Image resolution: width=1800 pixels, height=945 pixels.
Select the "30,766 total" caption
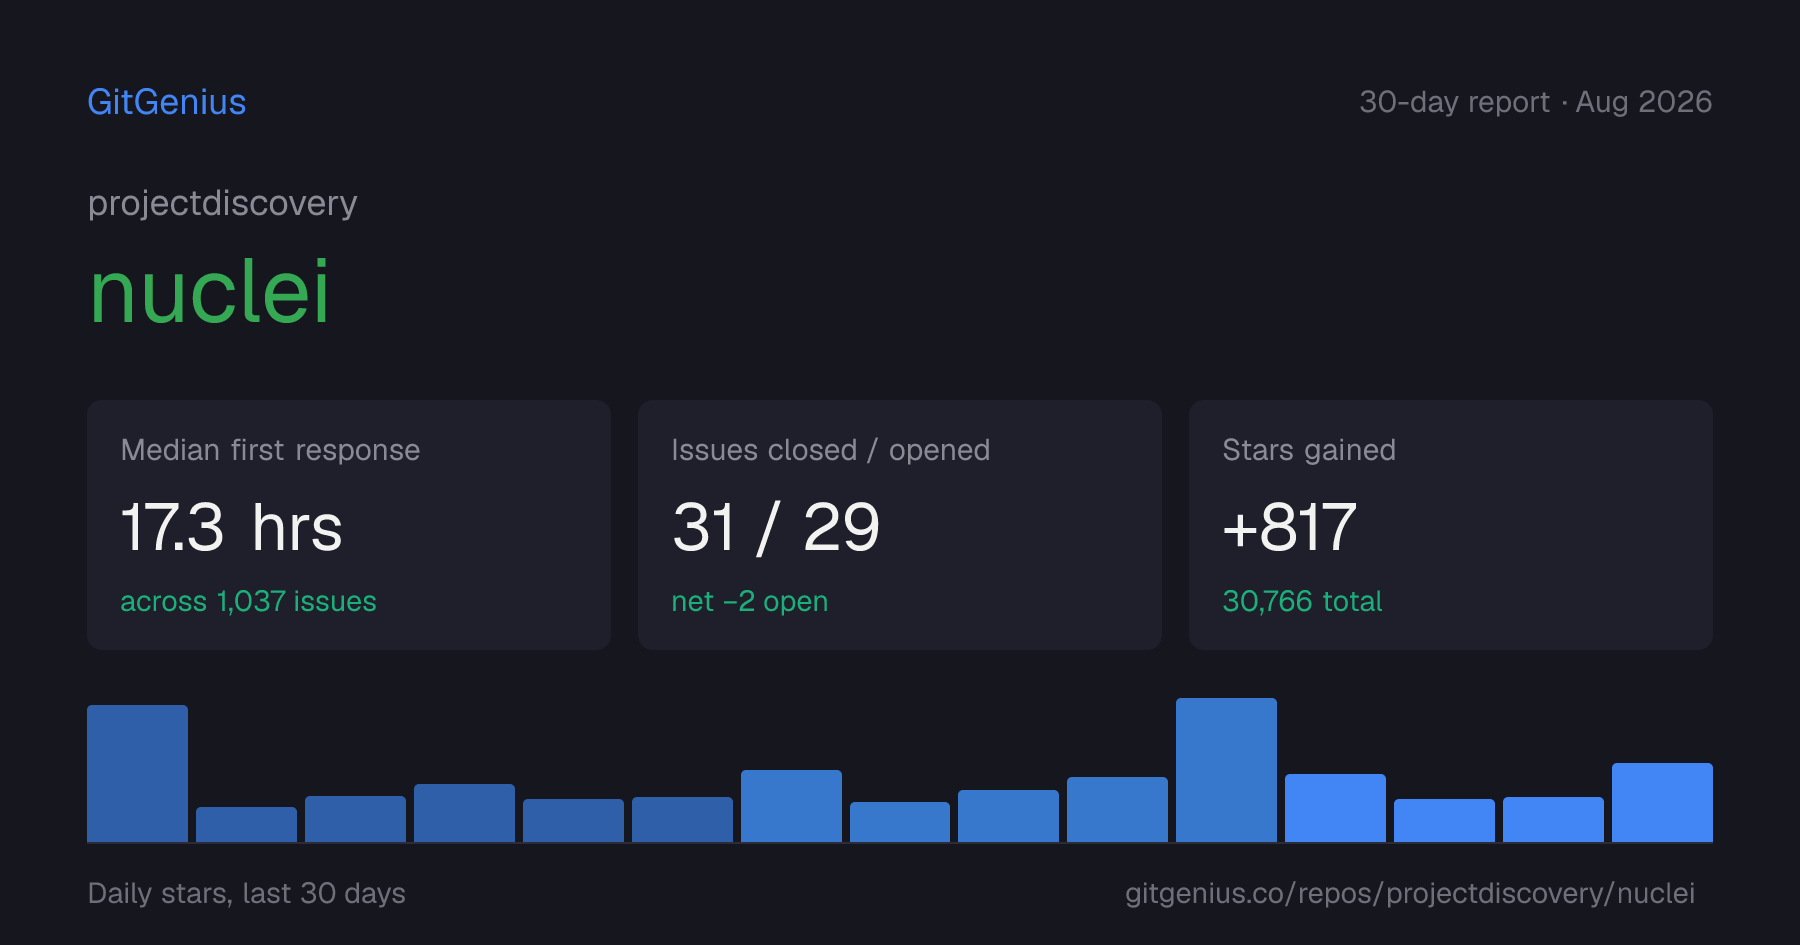click(1302, 601)
